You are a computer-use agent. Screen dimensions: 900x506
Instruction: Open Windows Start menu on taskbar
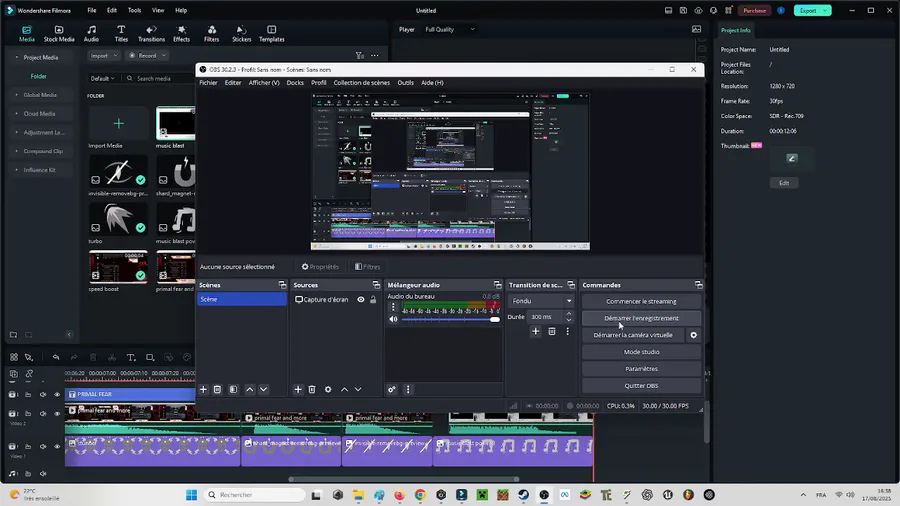click(192, 495)
